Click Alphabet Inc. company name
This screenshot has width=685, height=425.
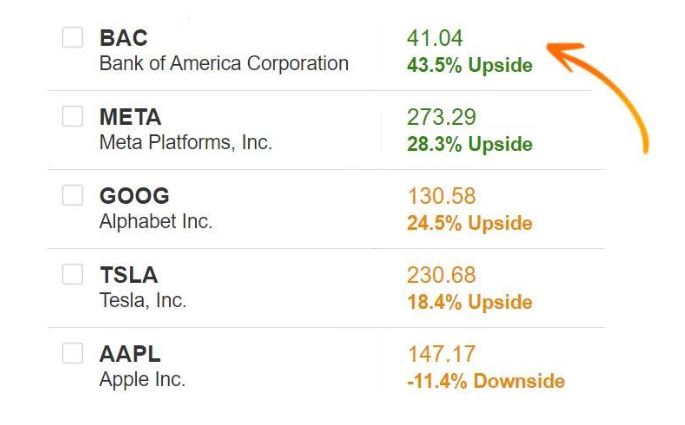pyautogui.click(x=156, y=221)
